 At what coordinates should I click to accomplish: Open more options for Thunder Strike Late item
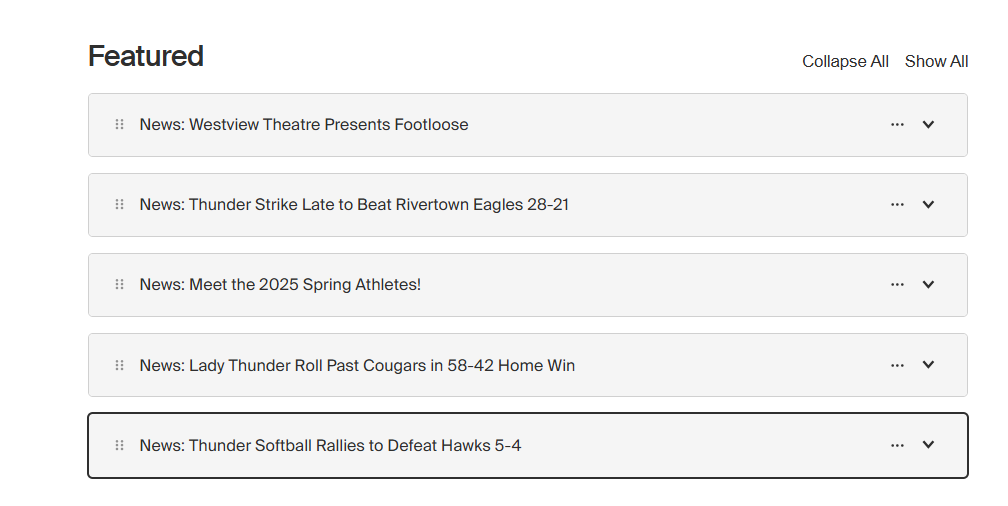[897, 205]
